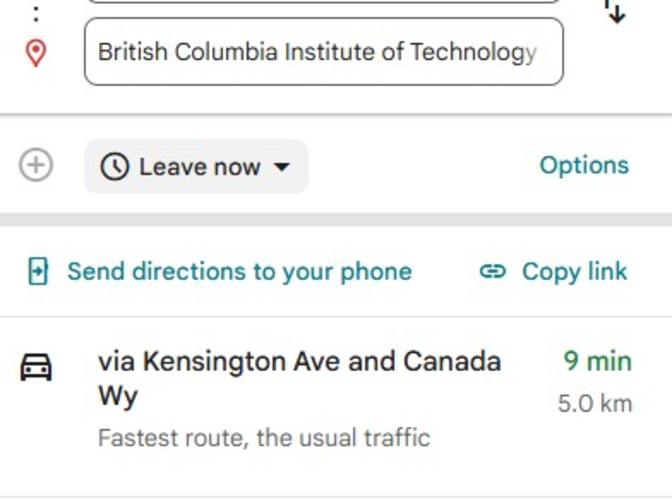Click the red destination pin icon
The width and height of the screenshot is (672, 501).
click(36, 52)
